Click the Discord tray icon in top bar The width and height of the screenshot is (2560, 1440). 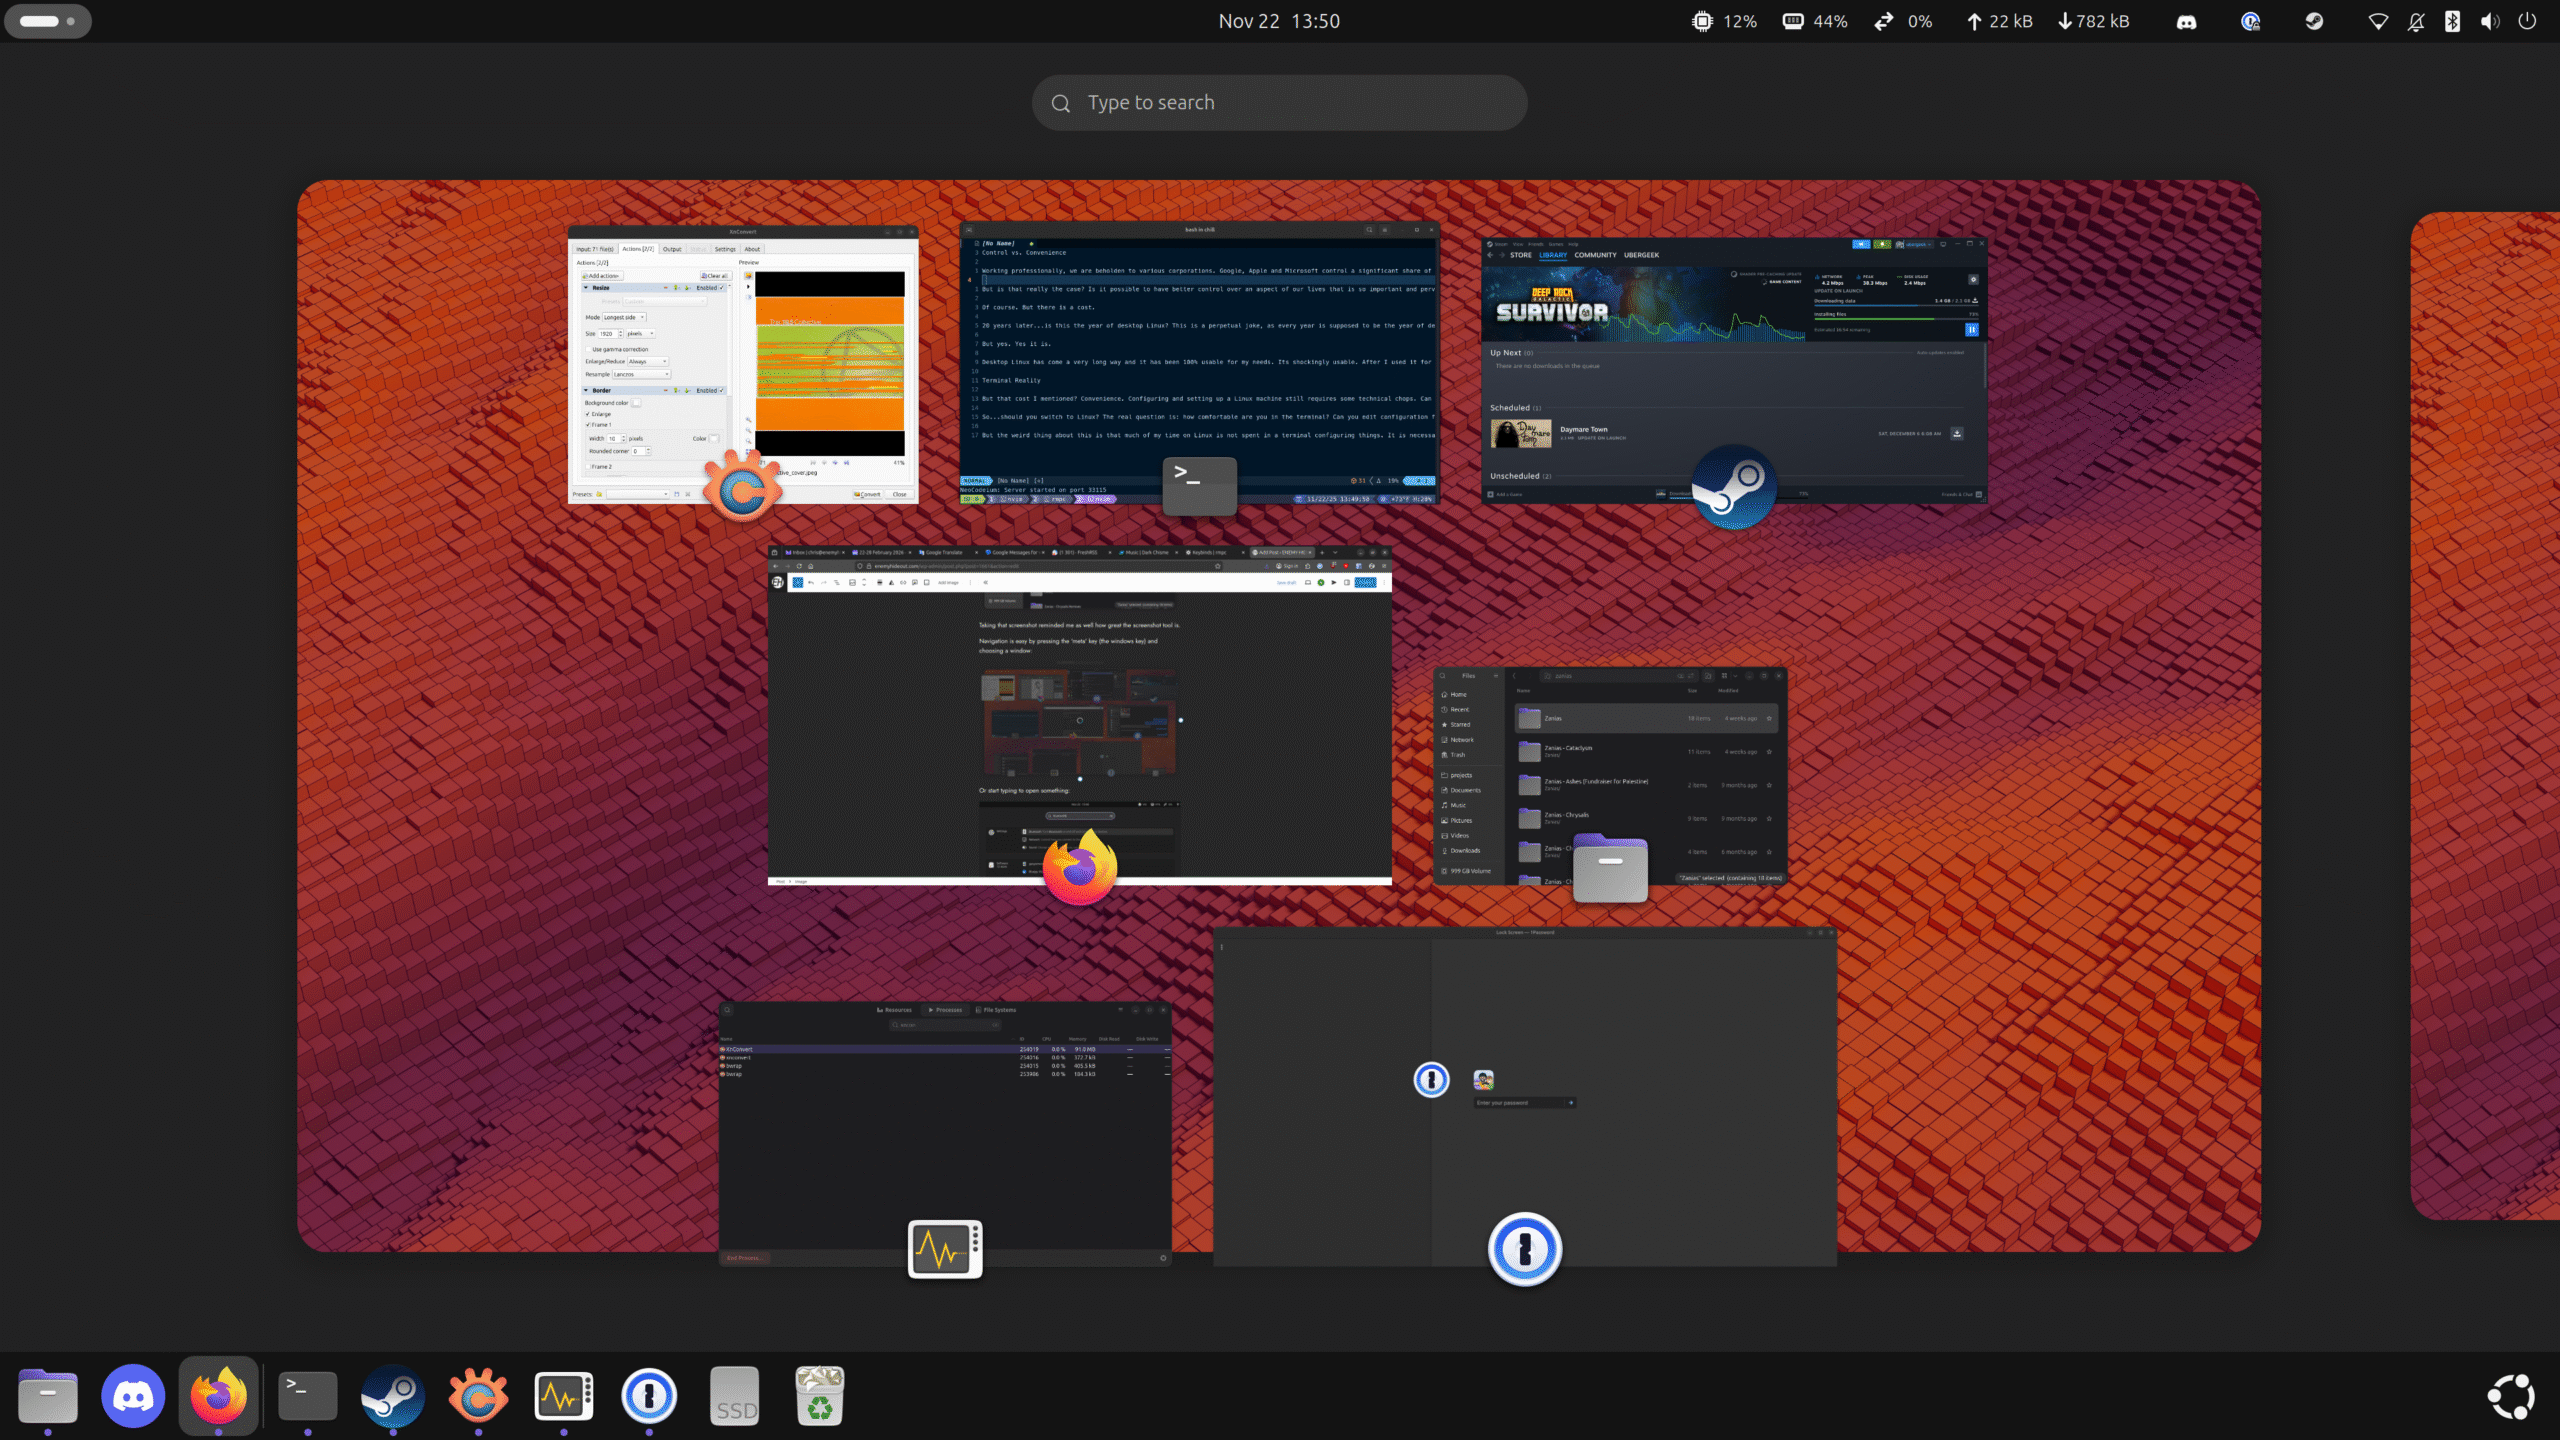point(2187,21)
